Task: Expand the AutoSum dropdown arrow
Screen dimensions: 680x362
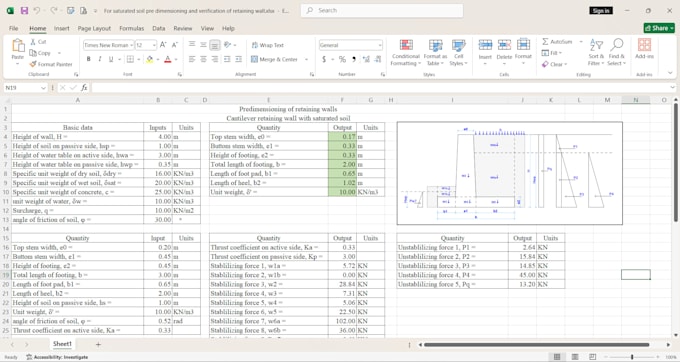Action: (x=581, y=42)
